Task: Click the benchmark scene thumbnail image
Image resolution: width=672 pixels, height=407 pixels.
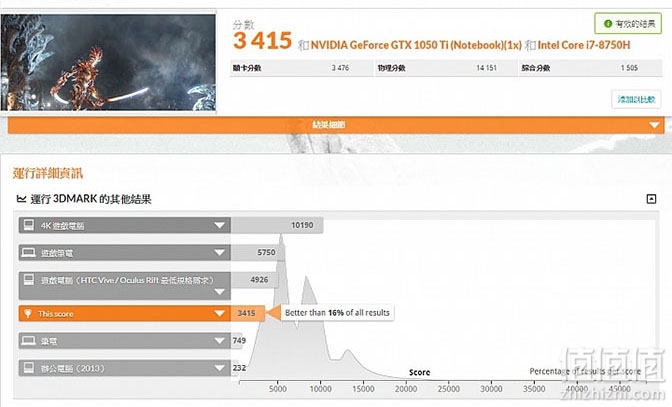Action: click(x=108, y=62)
